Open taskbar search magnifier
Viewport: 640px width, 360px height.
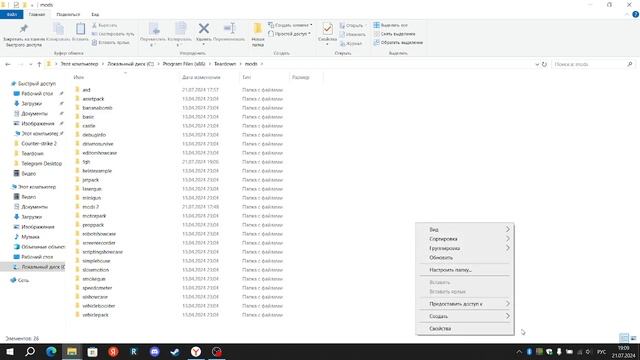(30, 351)
